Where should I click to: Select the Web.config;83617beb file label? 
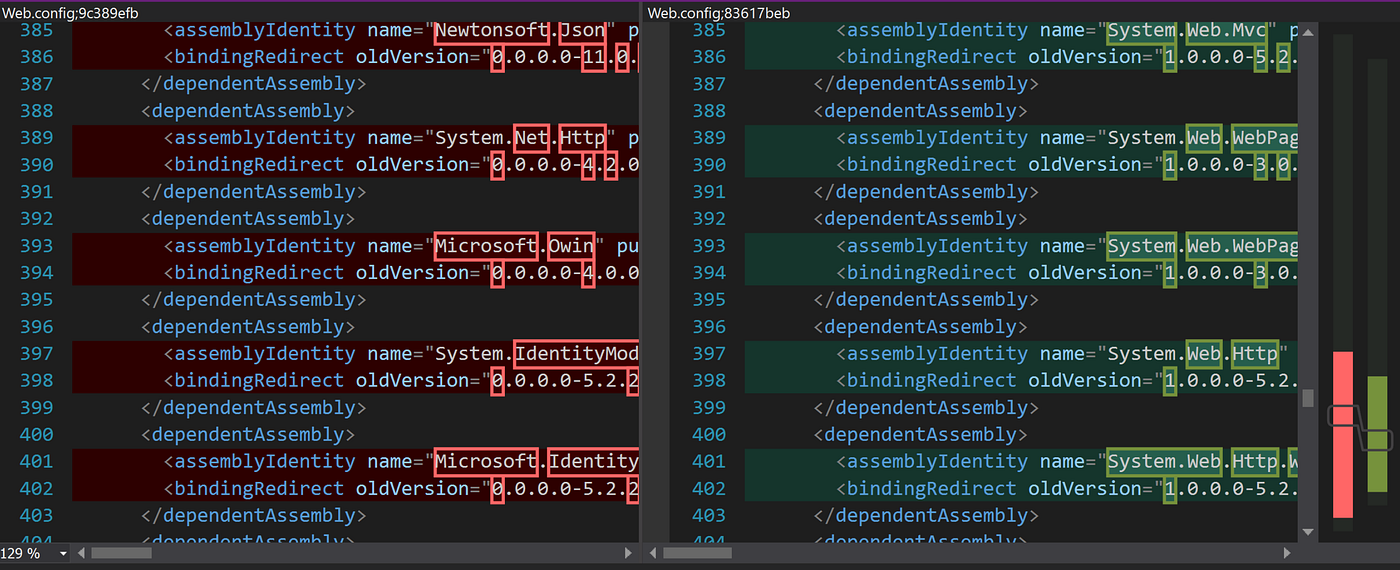point(718,13)
